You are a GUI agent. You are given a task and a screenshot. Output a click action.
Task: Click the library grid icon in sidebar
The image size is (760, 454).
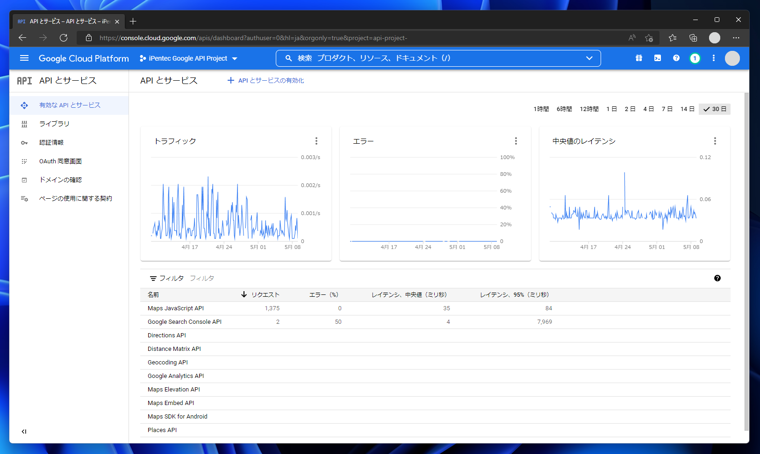(x=24, y=124)
